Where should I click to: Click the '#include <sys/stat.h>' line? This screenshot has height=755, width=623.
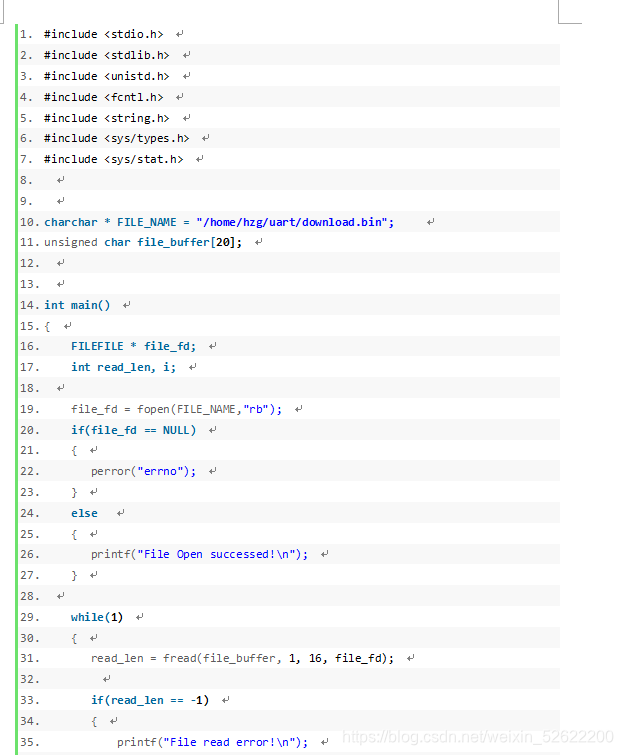click(x=114, y=159)
